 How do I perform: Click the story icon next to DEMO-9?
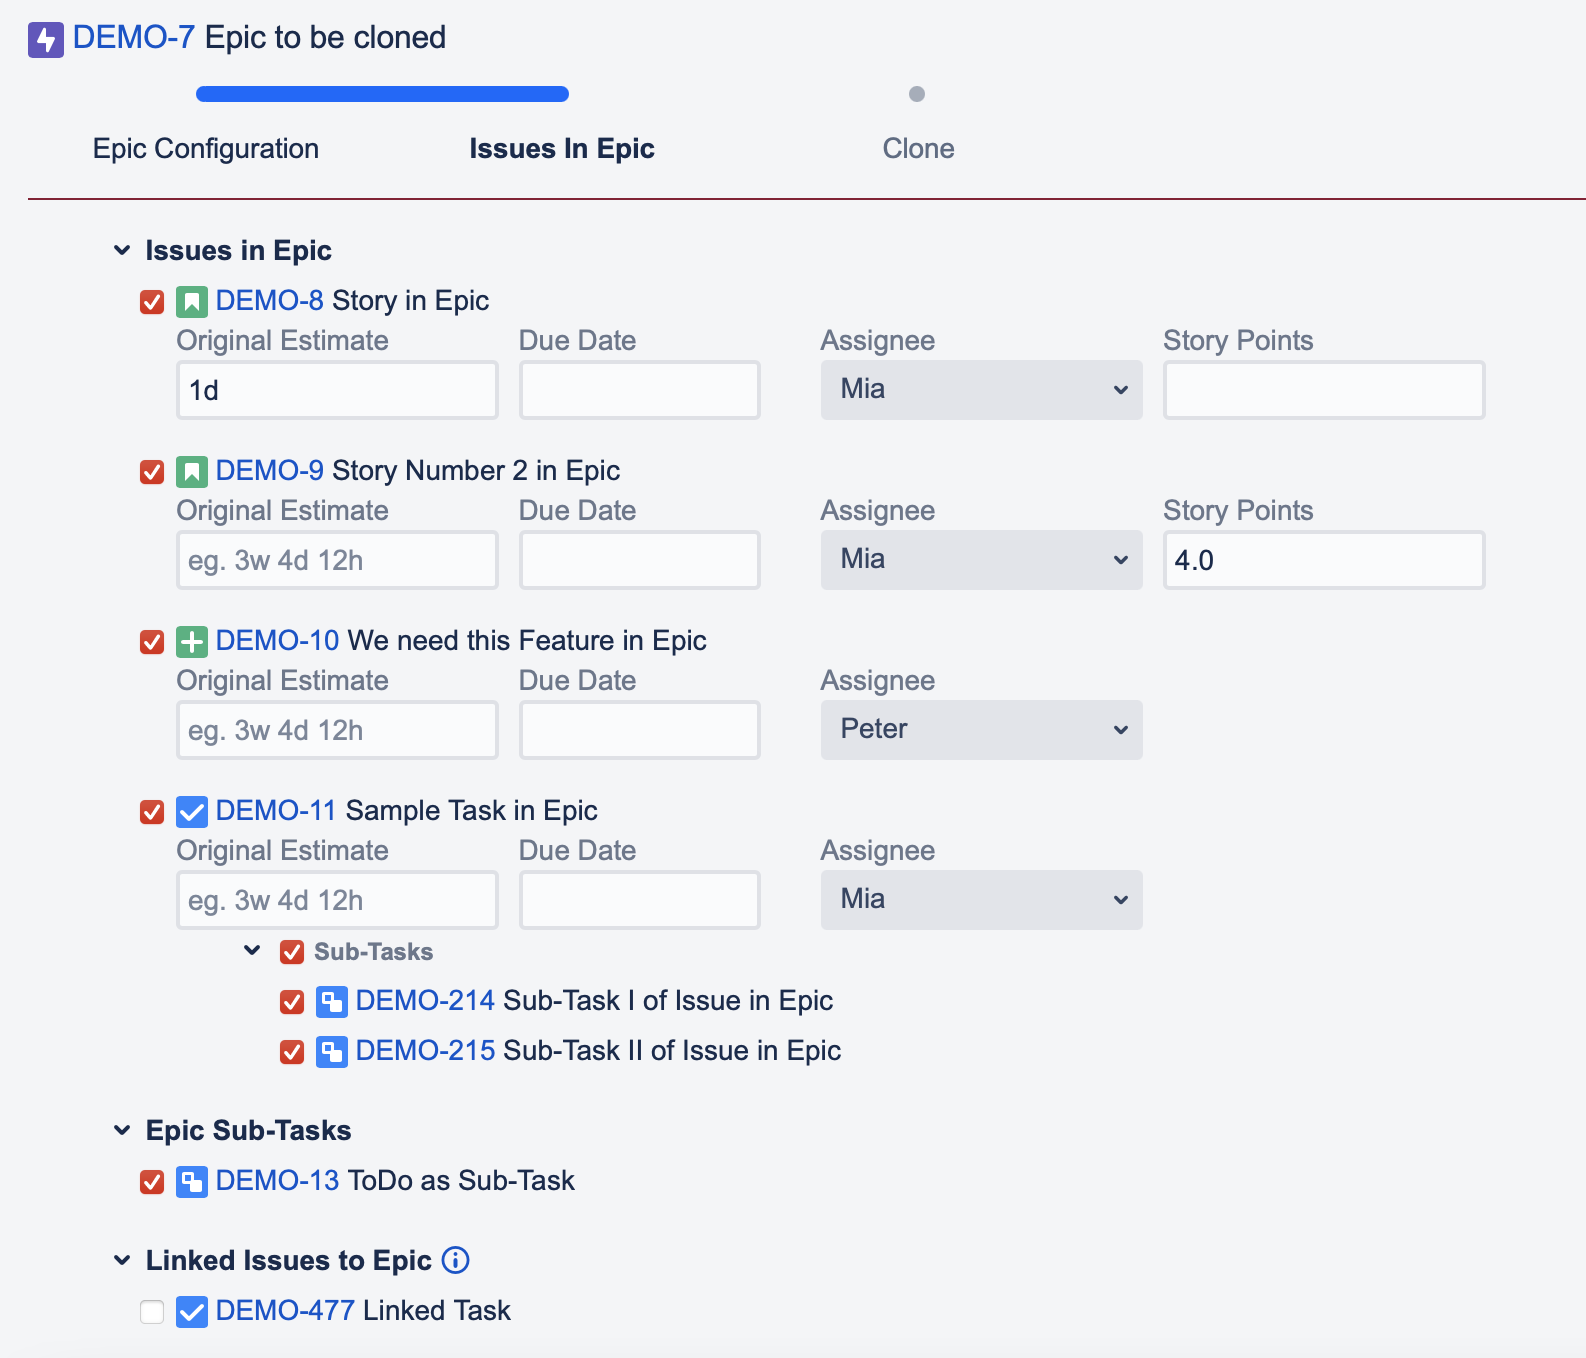192,471
